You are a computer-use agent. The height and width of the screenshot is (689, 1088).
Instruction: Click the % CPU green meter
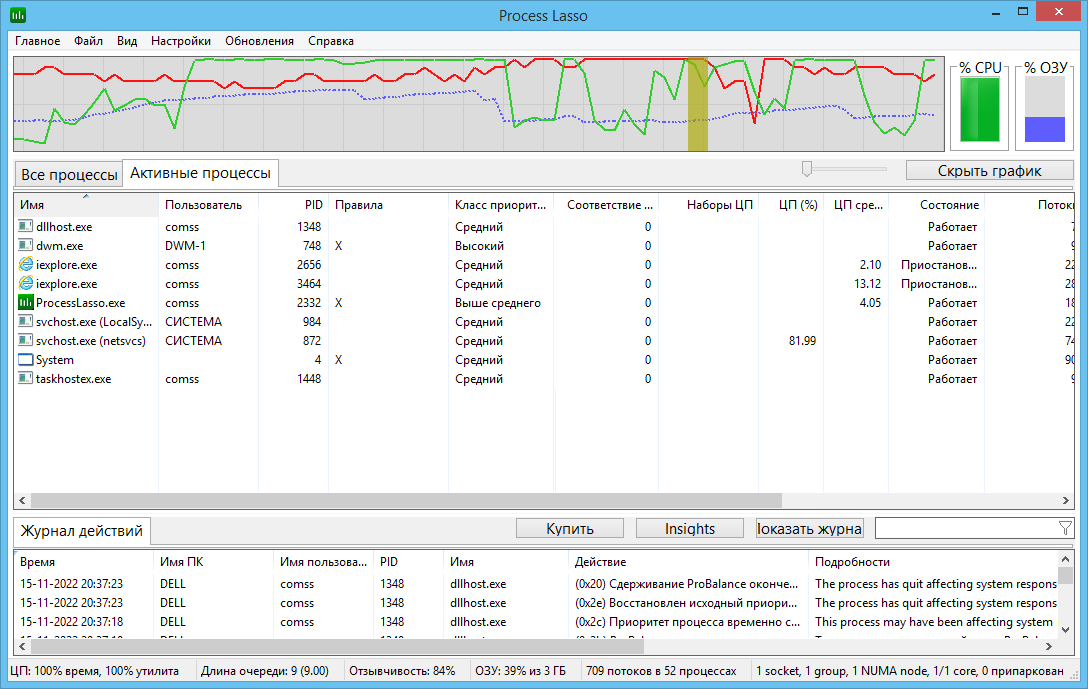[x=980, y=109]
